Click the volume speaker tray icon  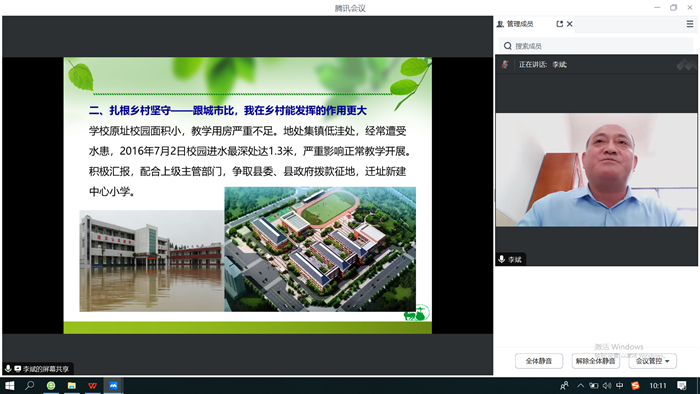pos(607,386)
